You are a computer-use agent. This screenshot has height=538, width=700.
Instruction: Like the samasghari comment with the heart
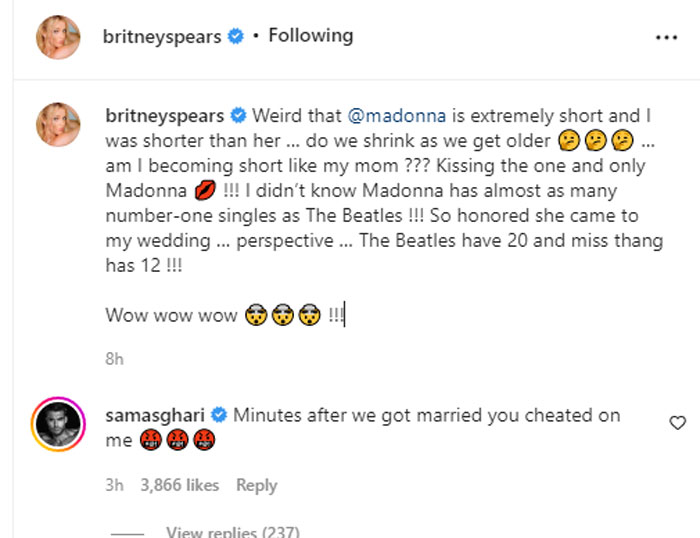tap(677, 423)
